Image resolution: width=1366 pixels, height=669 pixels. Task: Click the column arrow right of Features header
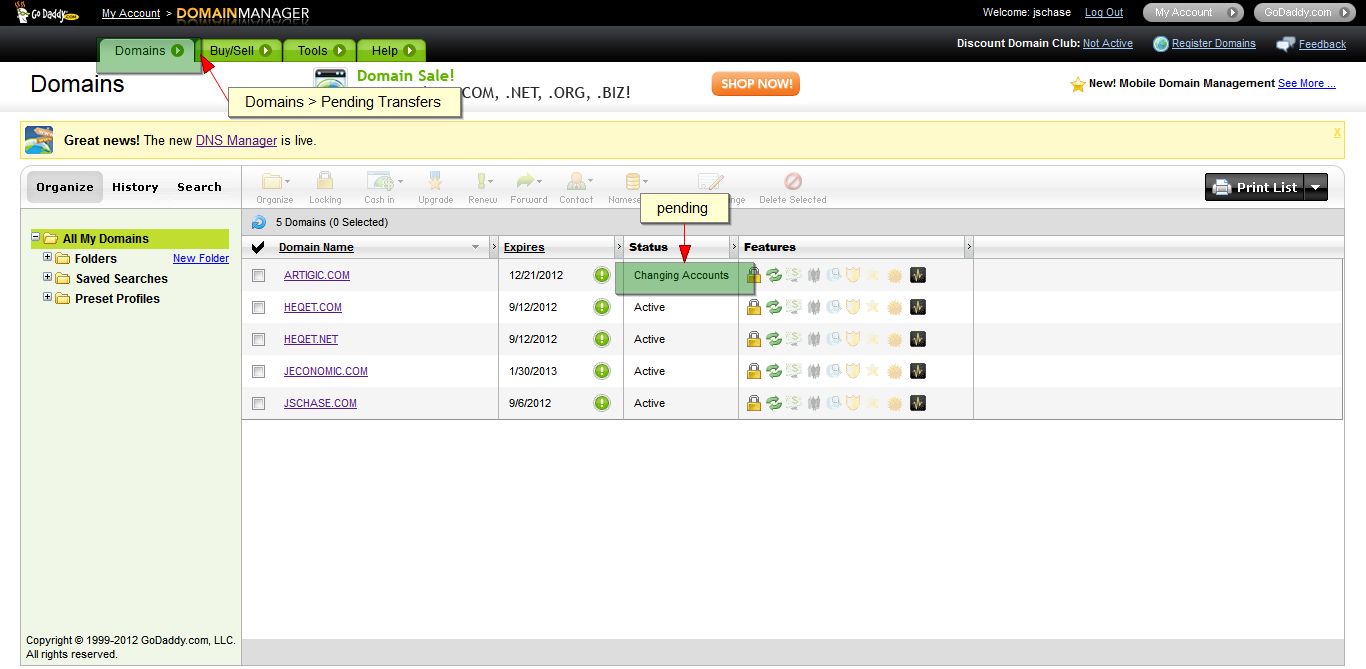(968, 247)
